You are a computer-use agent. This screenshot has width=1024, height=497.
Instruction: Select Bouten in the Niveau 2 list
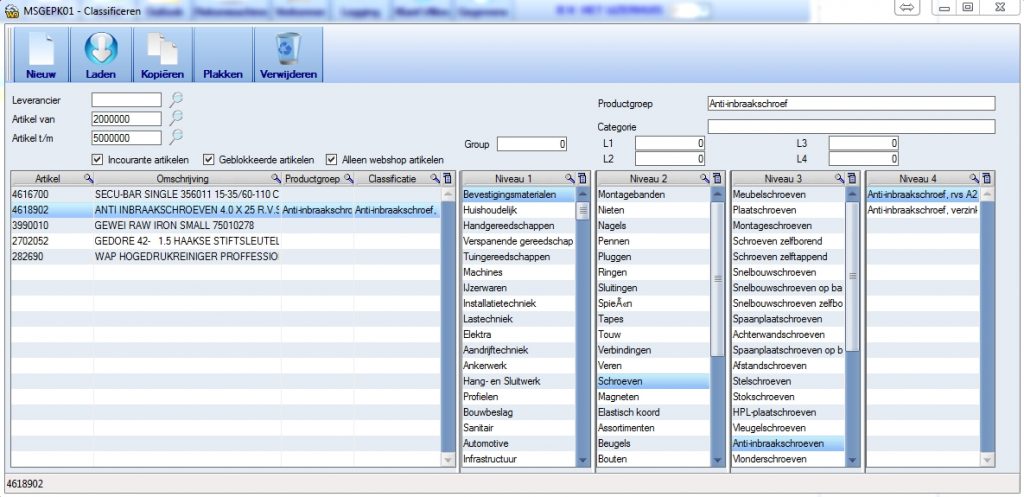[652, 459]
